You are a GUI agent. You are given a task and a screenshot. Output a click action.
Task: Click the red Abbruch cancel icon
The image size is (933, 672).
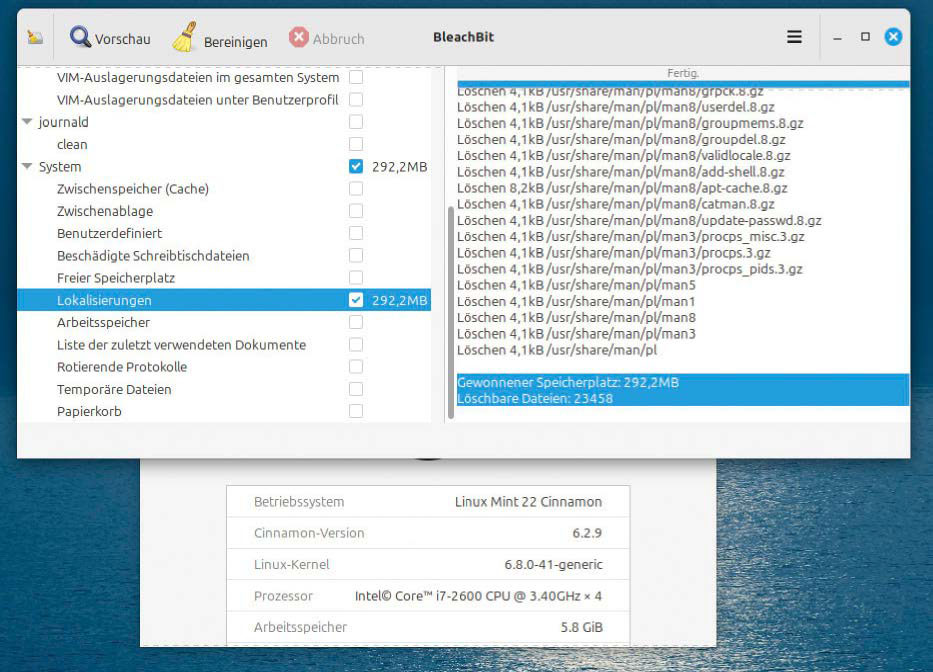(299, 37)
